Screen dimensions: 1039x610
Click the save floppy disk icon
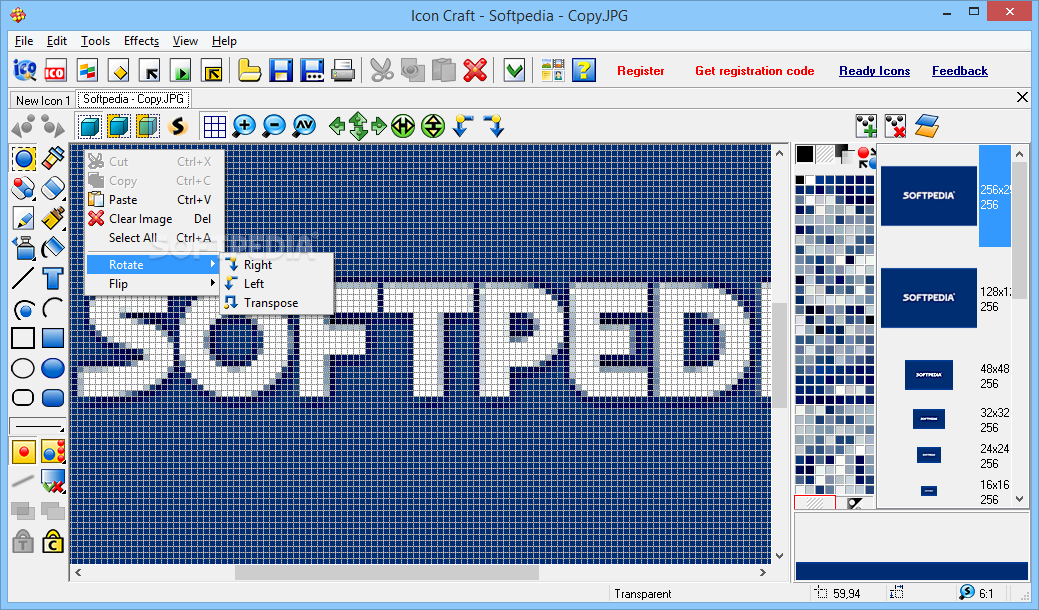click(281, 70)
